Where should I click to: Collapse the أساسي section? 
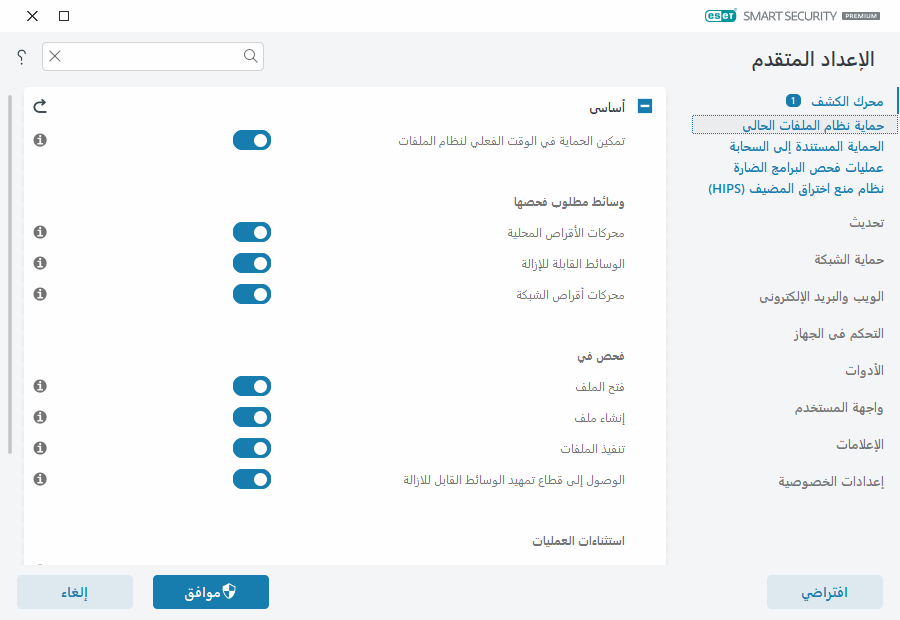coord(644,105)
